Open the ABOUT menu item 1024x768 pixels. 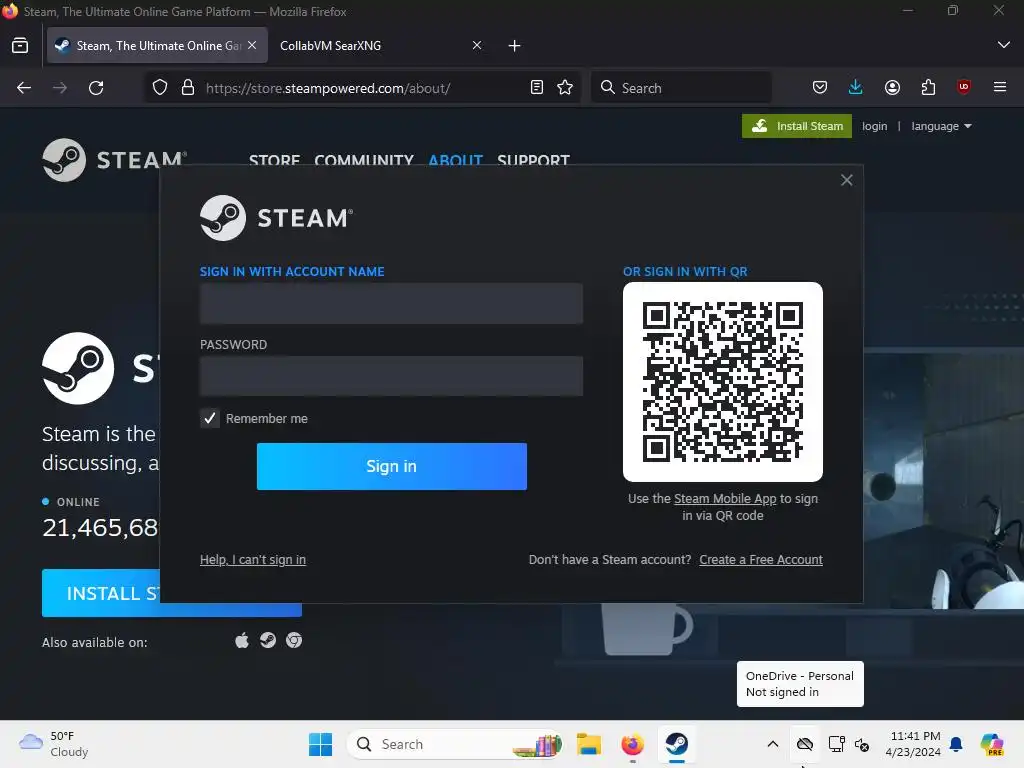tap(455, 160)
